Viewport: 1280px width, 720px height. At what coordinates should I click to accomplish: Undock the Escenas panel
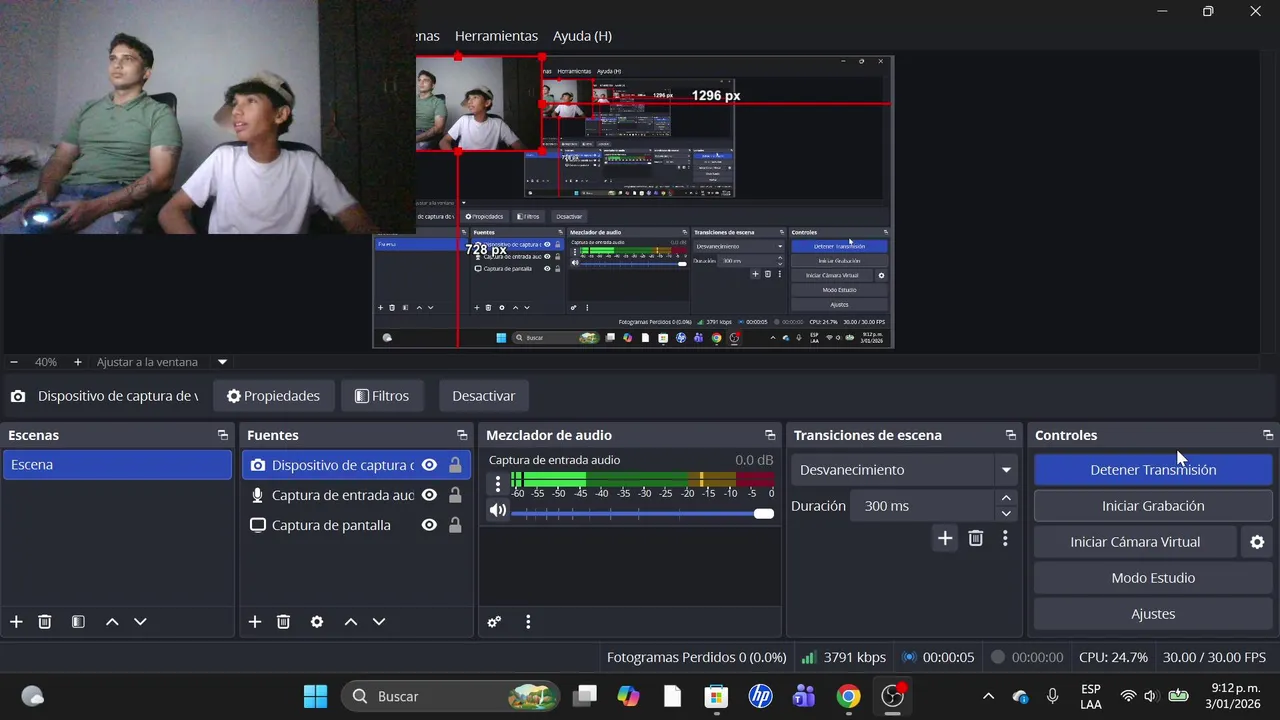pos(223,435)
